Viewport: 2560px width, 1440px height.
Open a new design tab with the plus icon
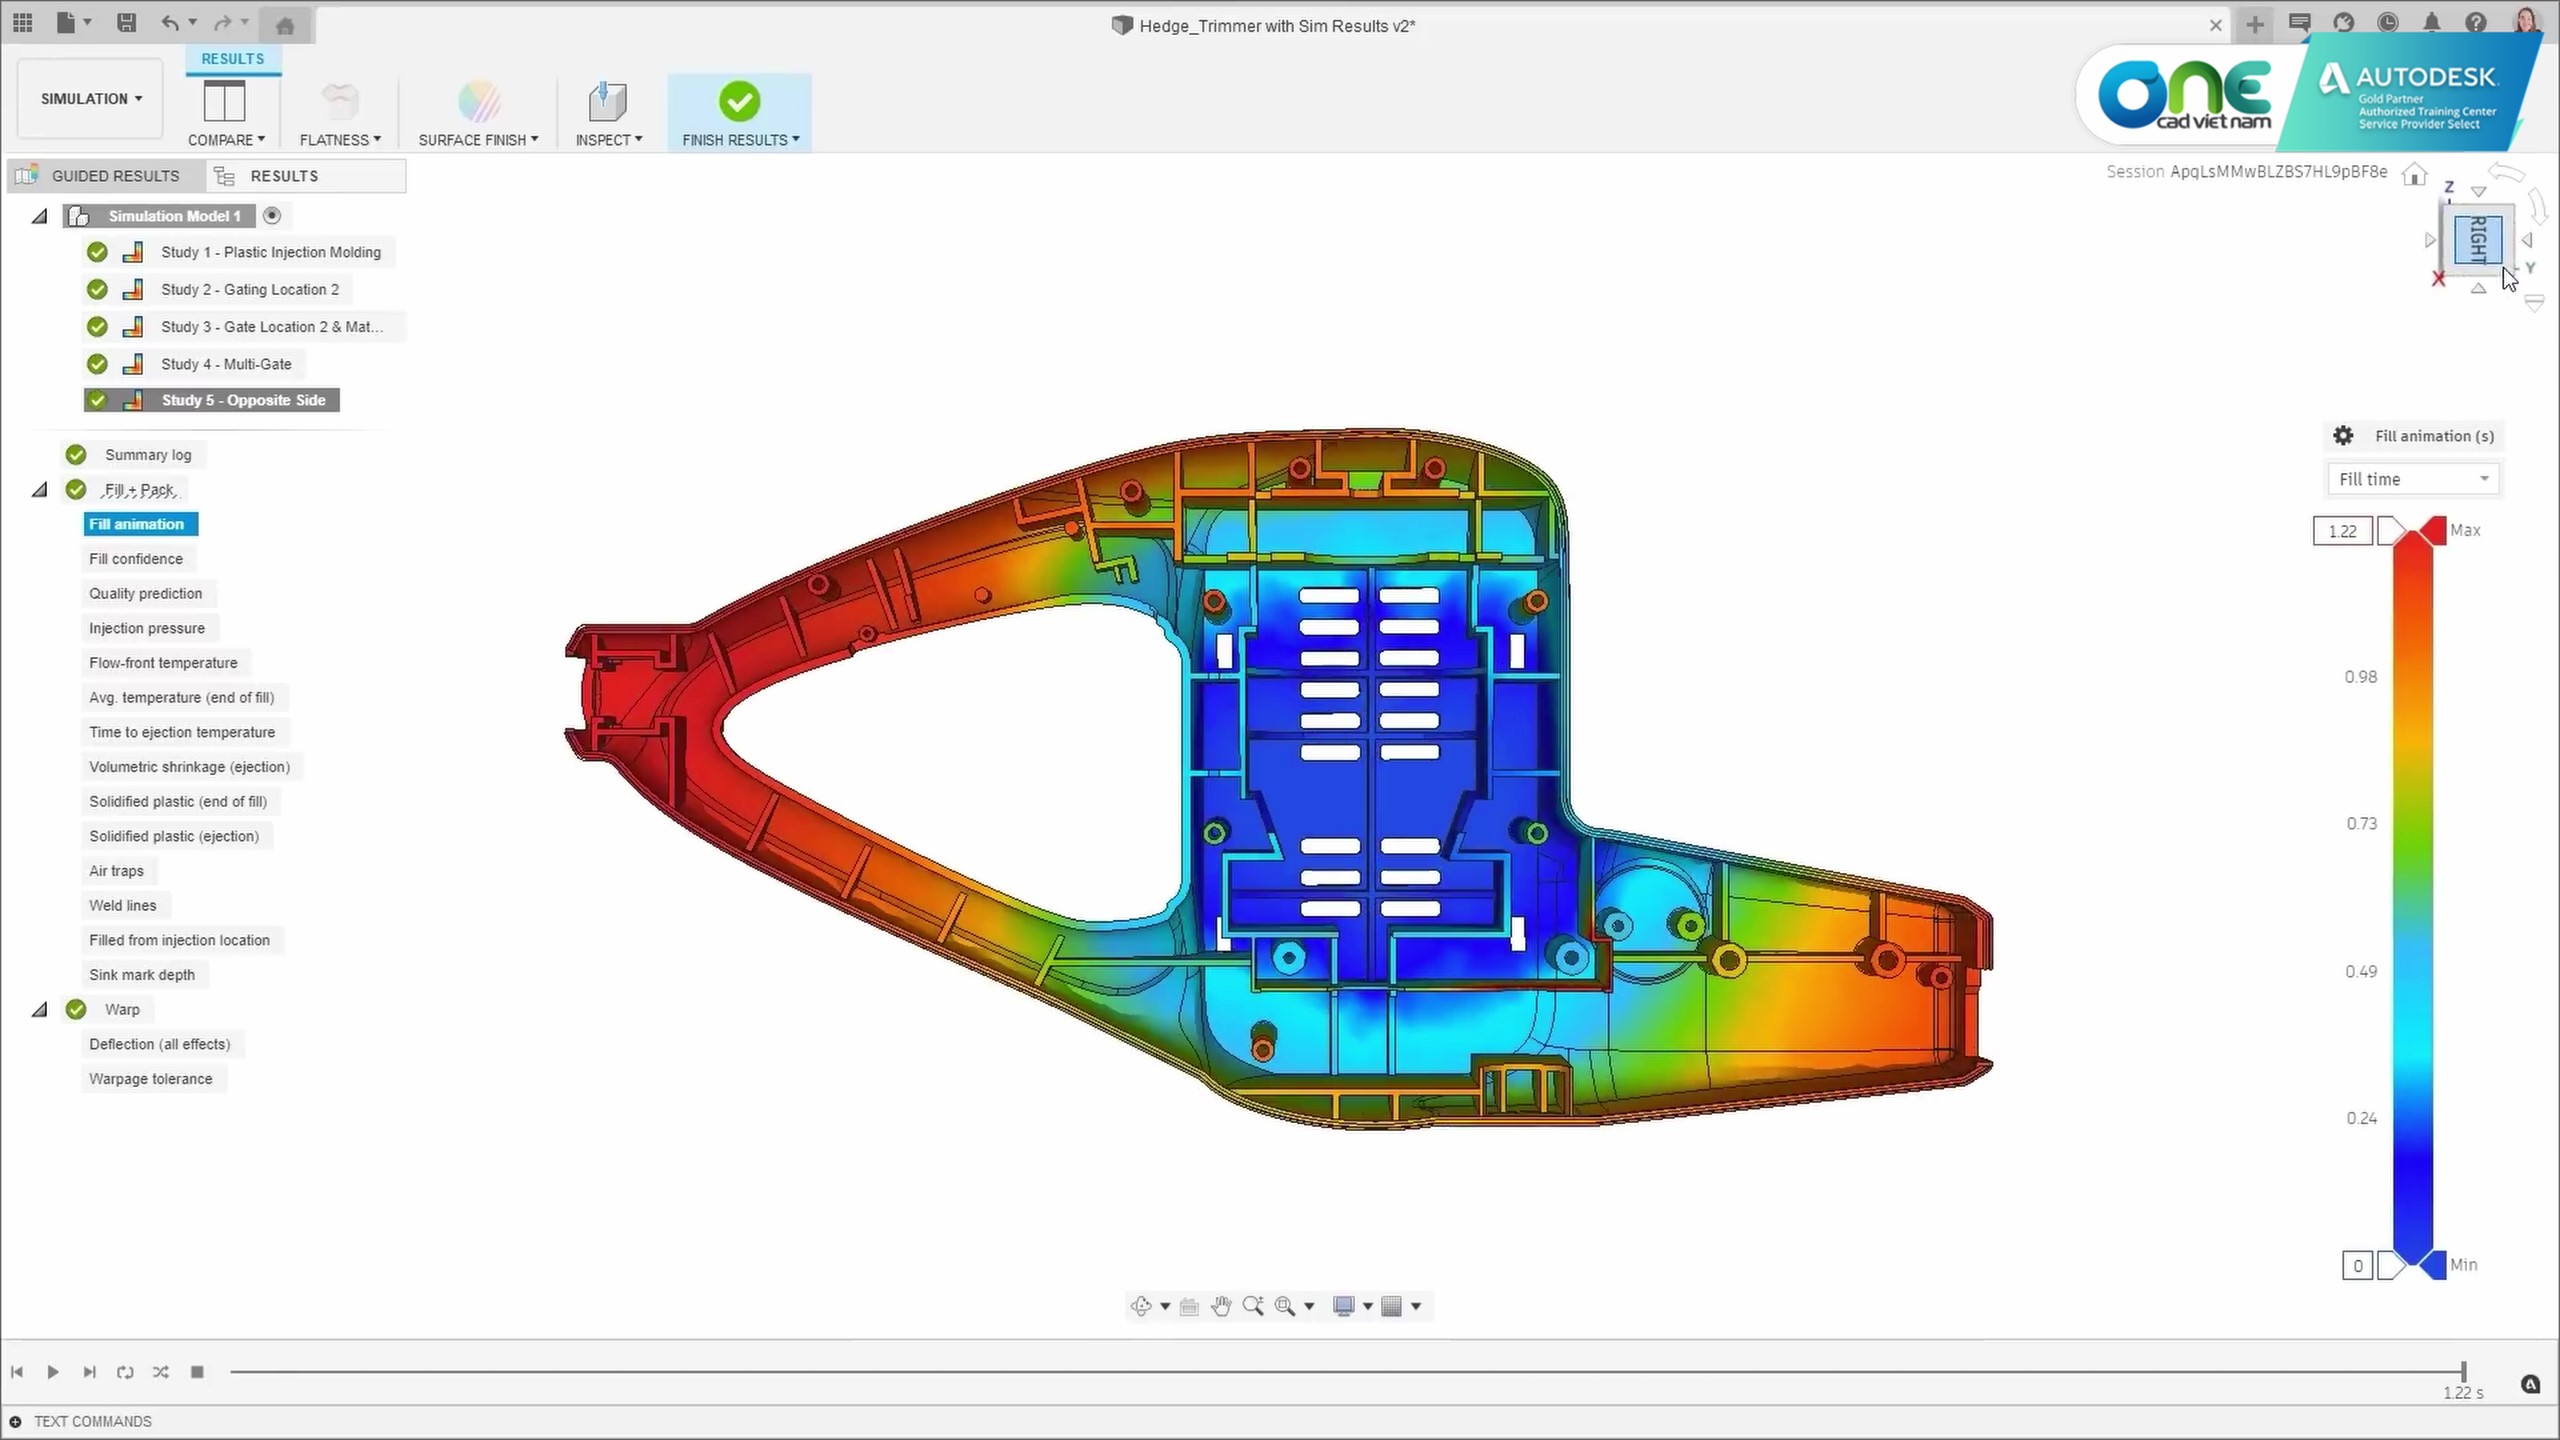2254,24
